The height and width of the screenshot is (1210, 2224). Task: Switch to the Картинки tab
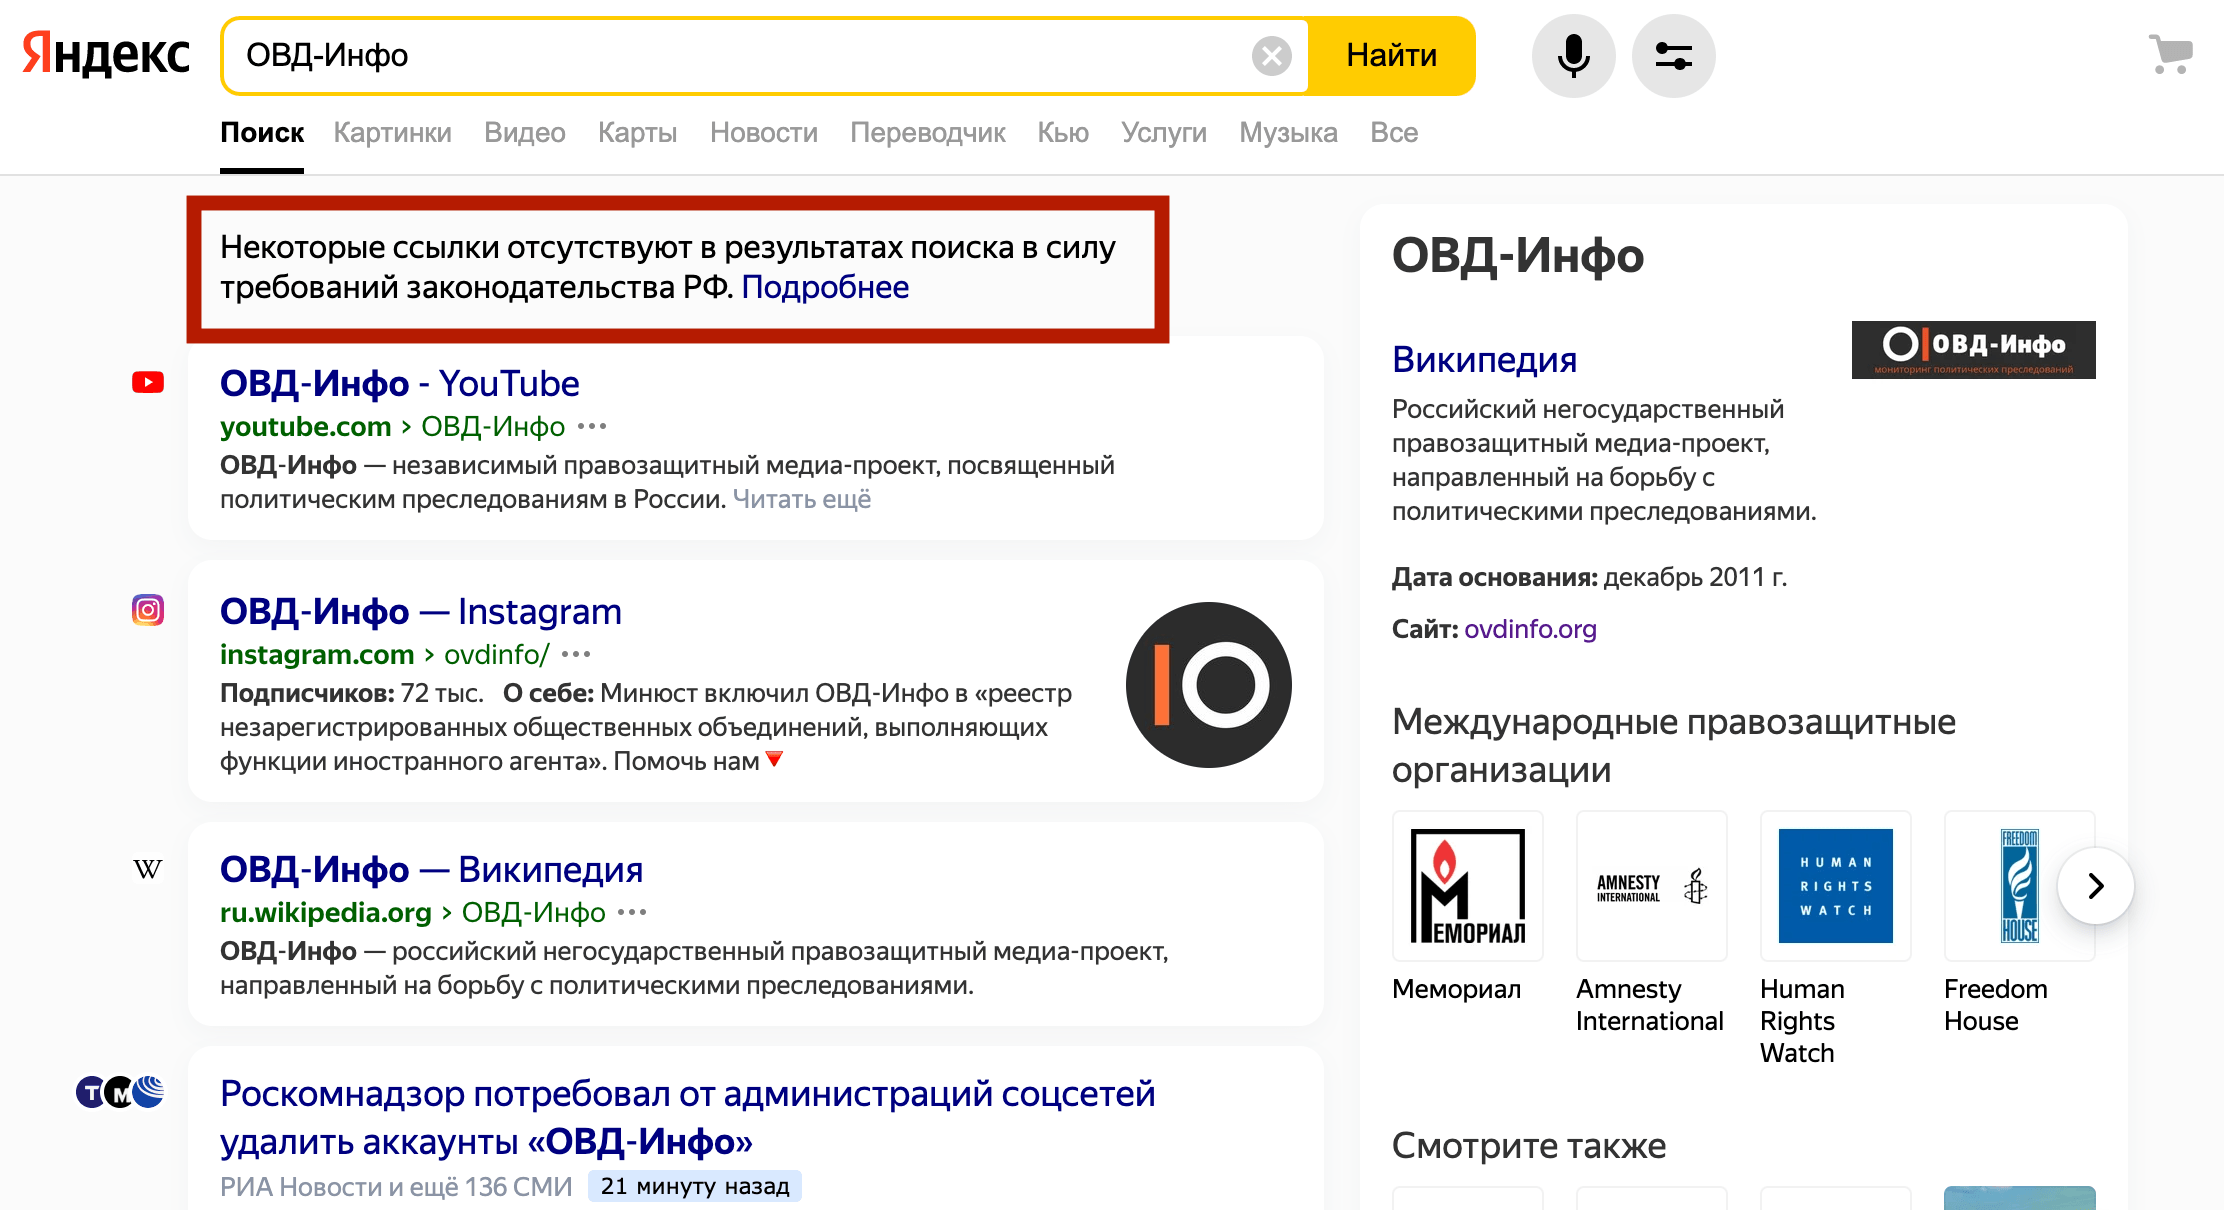pyautogui.click(x=392, y=133)
